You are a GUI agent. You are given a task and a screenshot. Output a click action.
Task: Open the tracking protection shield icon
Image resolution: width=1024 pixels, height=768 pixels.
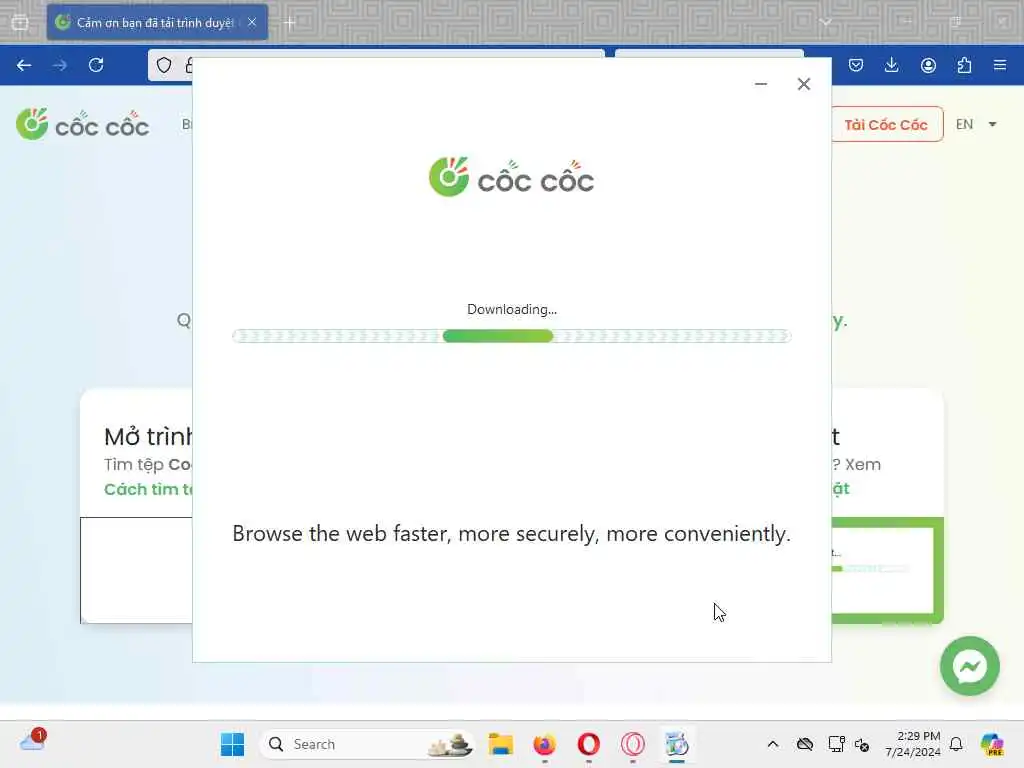pyautogui.click(x=164, y=65)
